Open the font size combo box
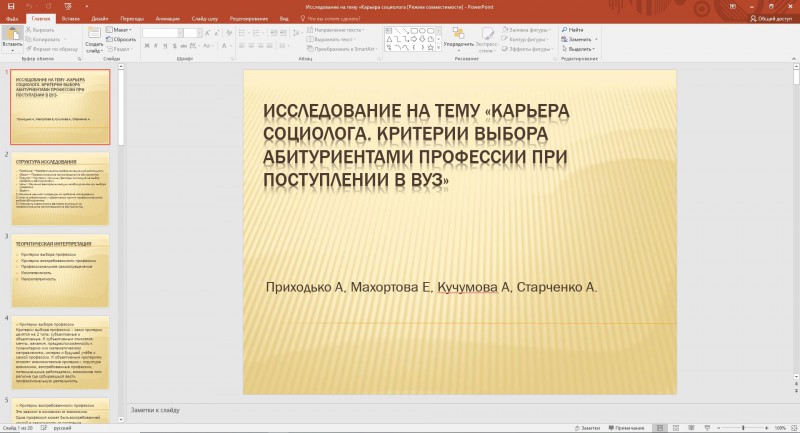The height and width of the screenshot is (433, 800). coord(193,33)
